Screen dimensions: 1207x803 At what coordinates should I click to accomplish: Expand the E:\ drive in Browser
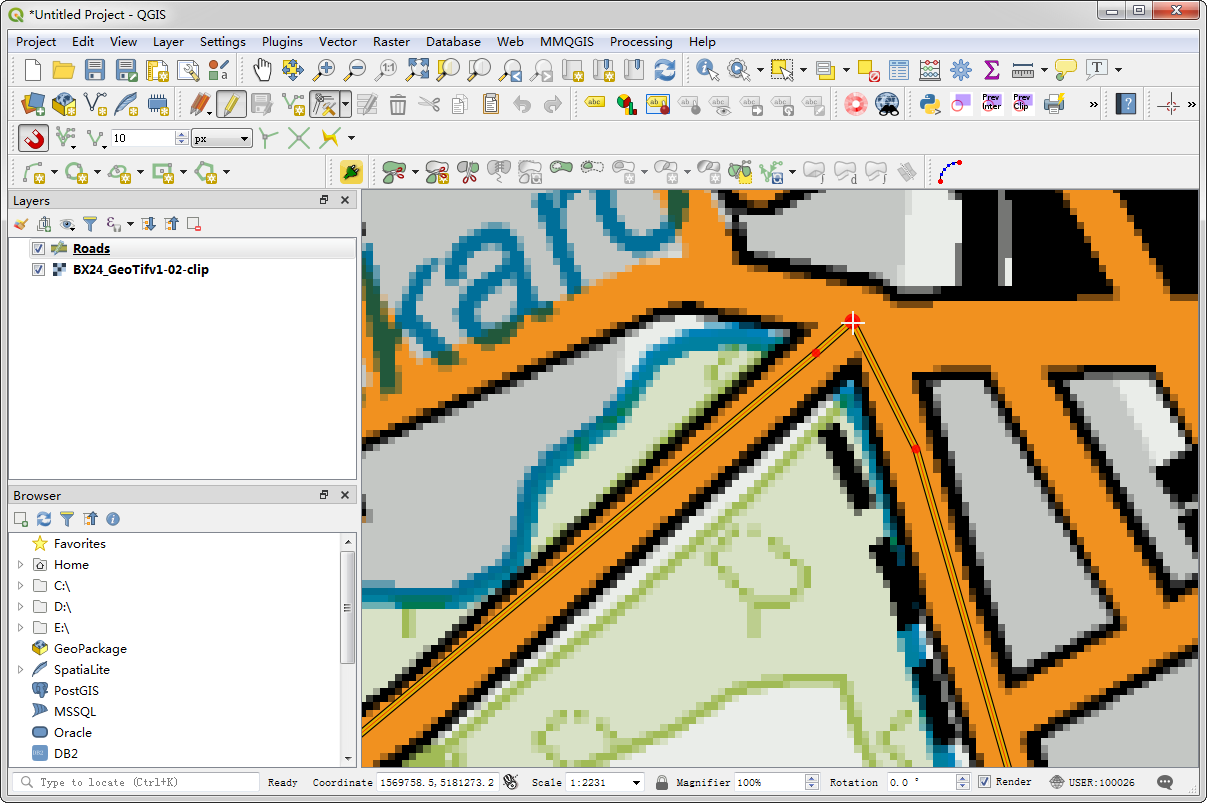coord(20,628)
